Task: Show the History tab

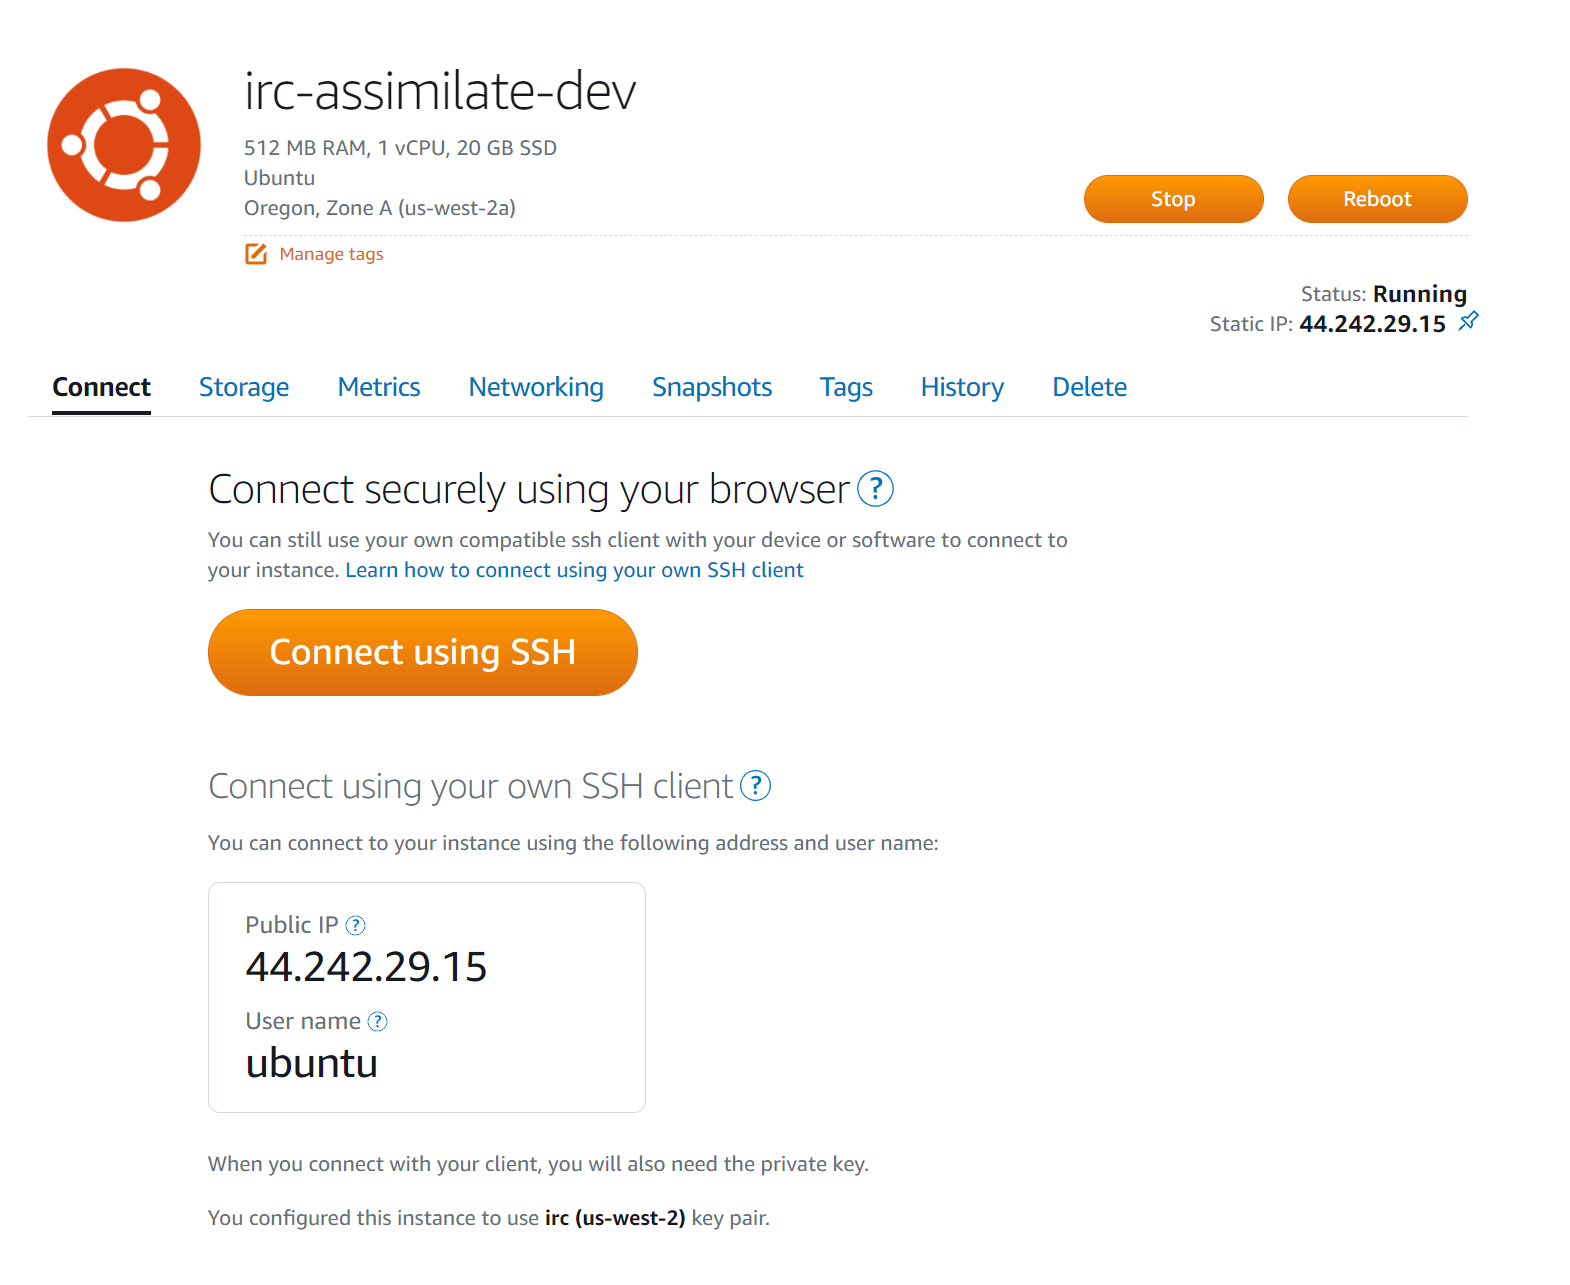Action: (x=962, y=387)
